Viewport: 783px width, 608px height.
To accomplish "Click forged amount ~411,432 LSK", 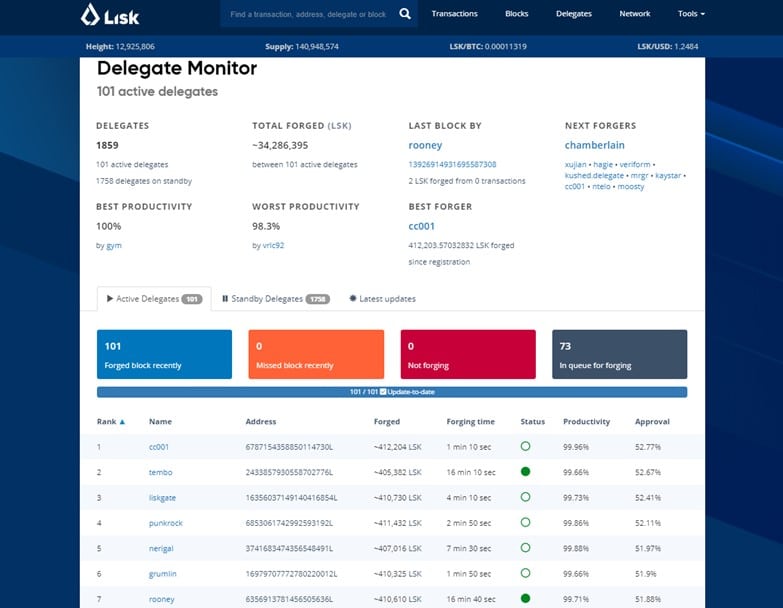I will tap(397, 523).
